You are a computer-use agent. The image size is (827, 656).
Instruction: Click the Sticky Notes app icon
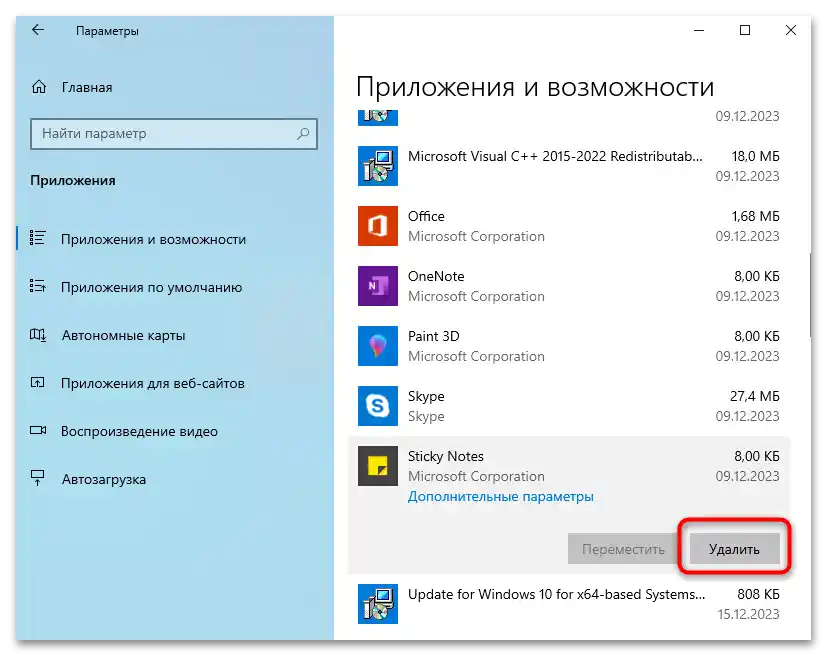pyautogui.click(x=377, y=466)
